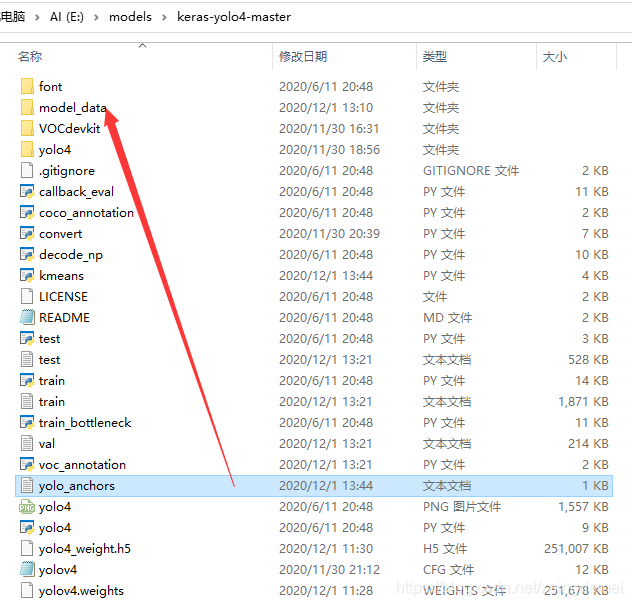Sort by 修改日期 column header
632x606 pixels.
coord(303,56)
